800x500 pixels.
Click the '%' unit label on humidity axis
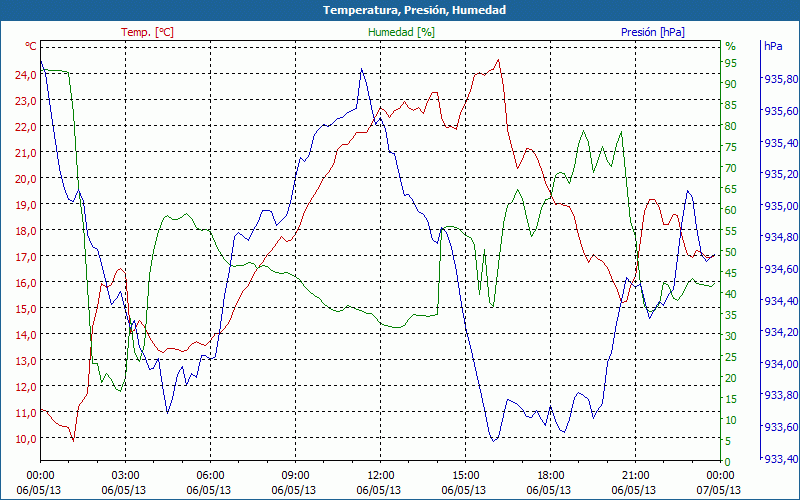tap(731, 46)
